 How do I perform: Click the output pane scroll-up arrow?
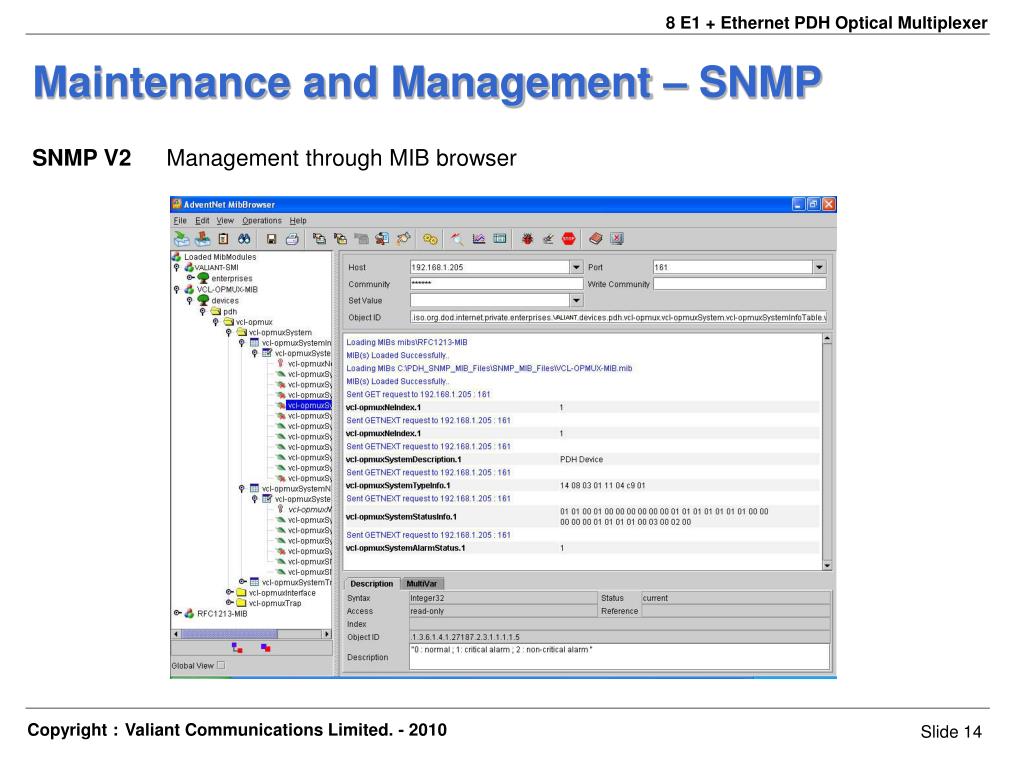(x=827, y=339)
